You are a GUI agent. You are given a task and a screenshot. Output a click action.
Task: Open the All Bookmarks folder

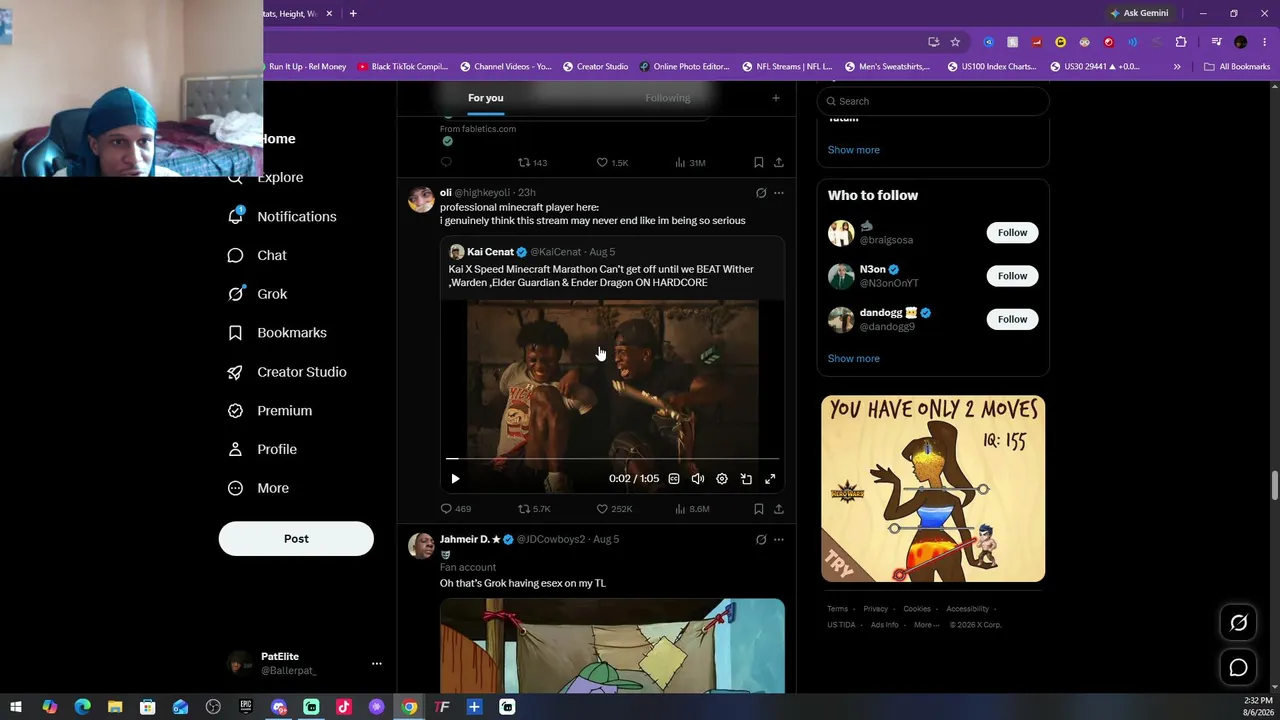1237,67
